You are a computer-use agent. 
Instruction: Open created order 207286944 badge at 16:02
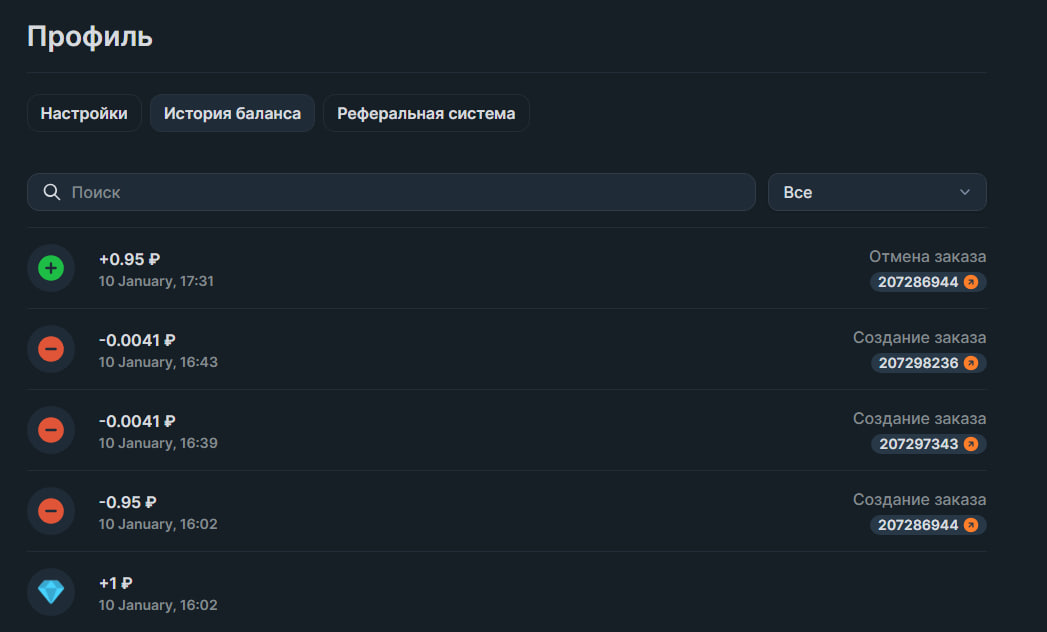[x=927, y=525]
